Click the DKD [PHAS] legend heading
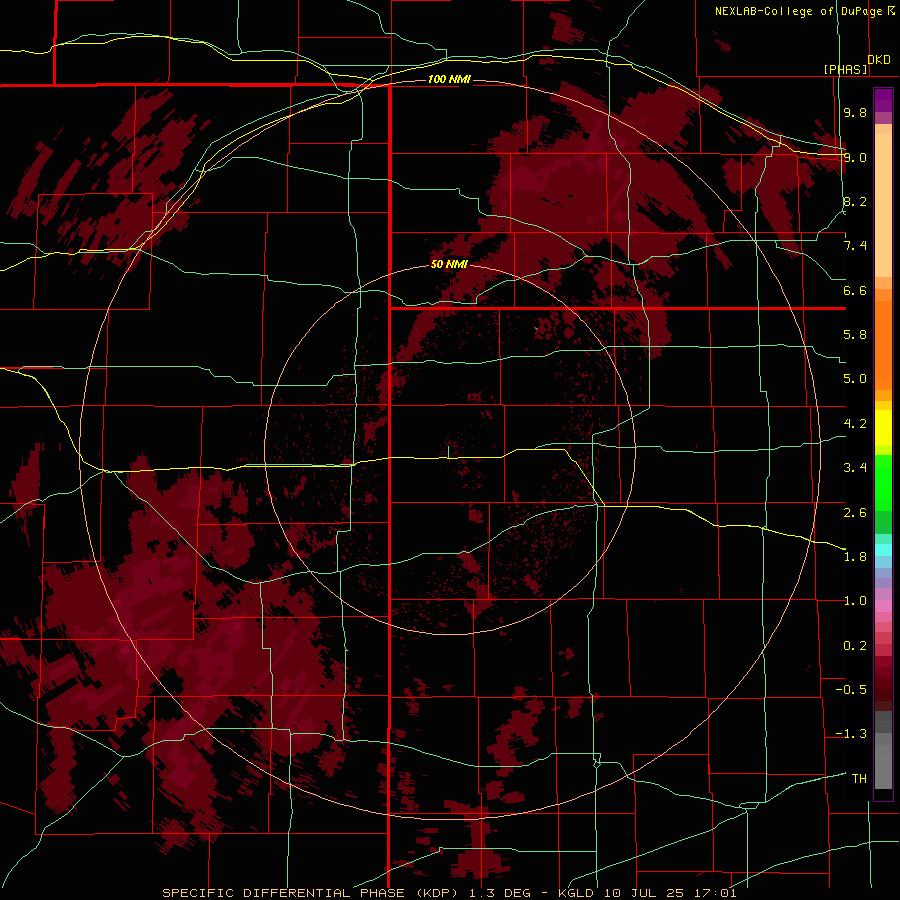 856,64
